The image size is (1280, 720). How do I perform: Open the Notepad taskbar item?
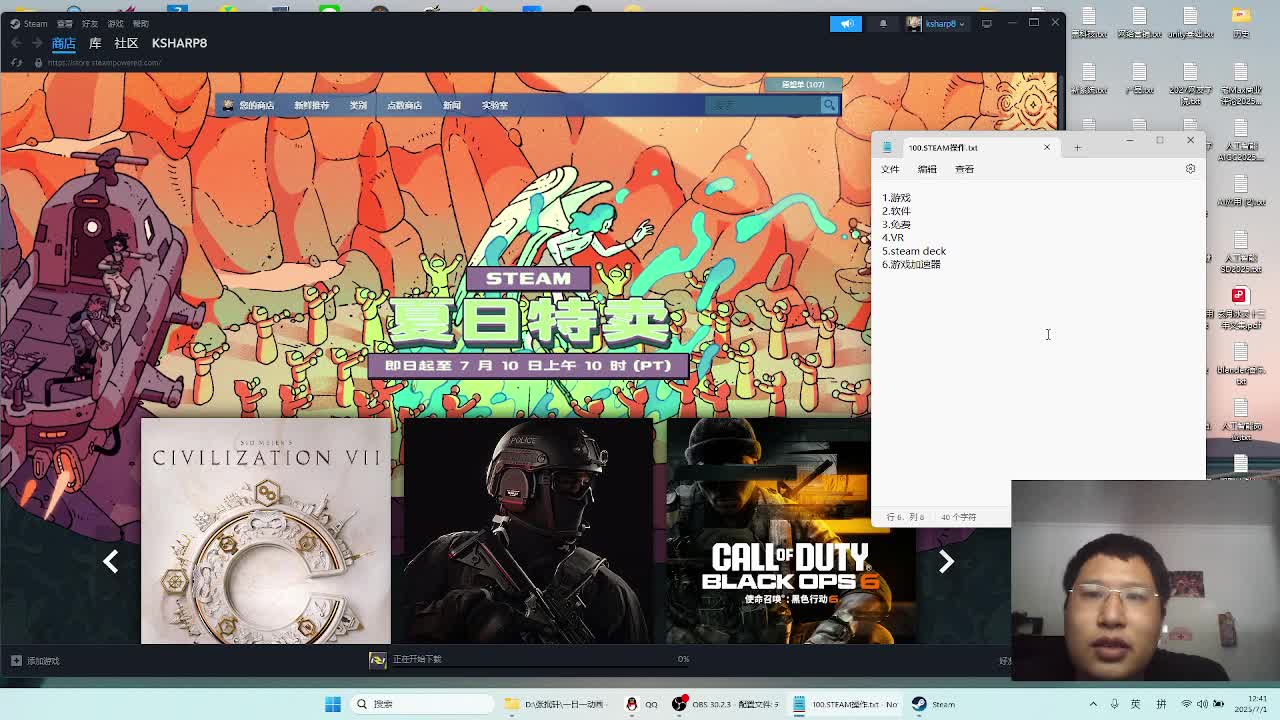click(846, 704)
